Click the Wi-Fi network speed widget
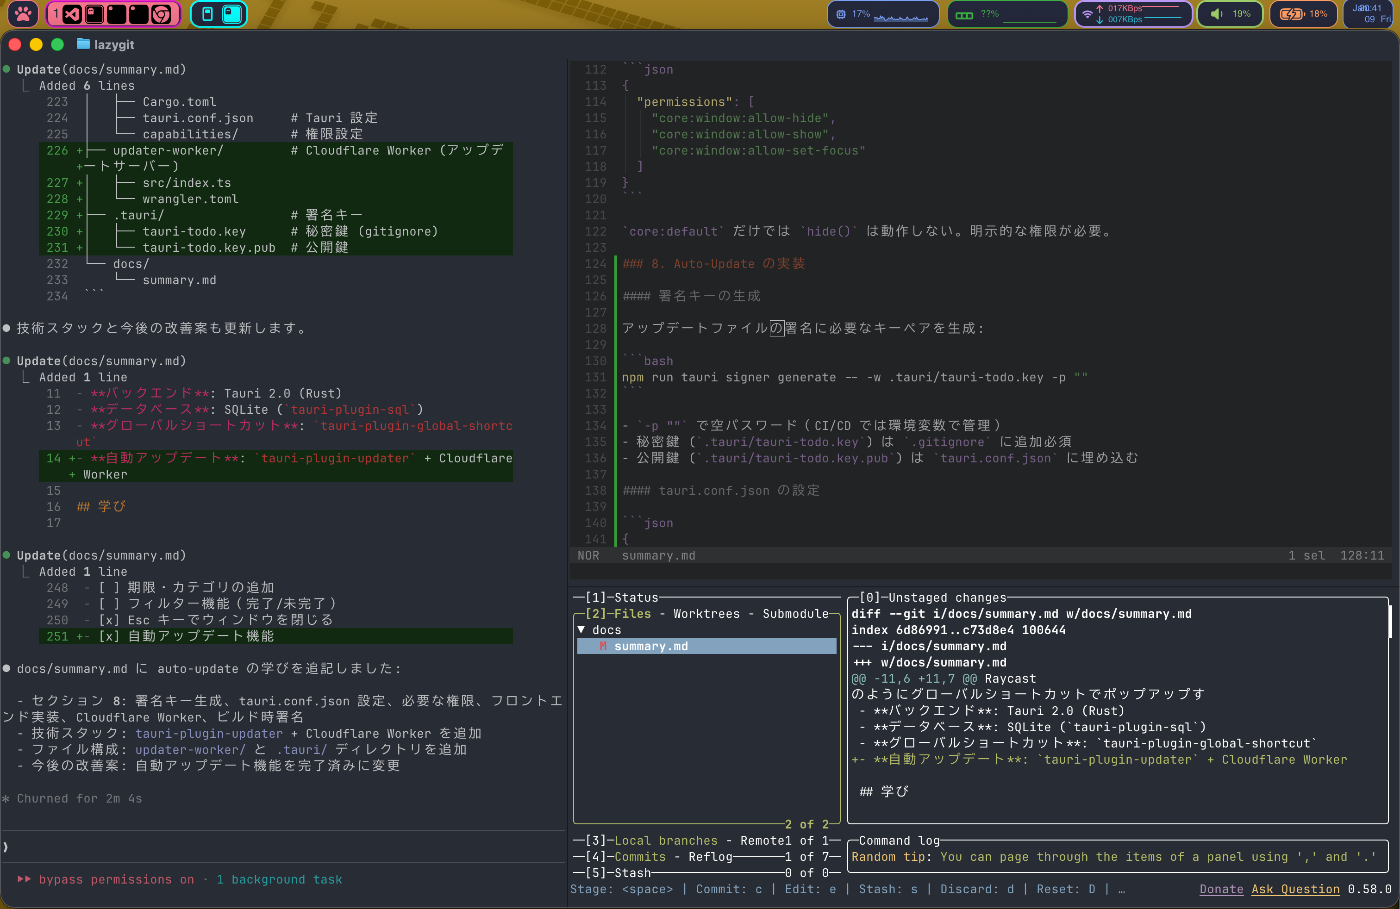The width and height of the screenshot is (1400, 909). click(x=1134, y=14)
